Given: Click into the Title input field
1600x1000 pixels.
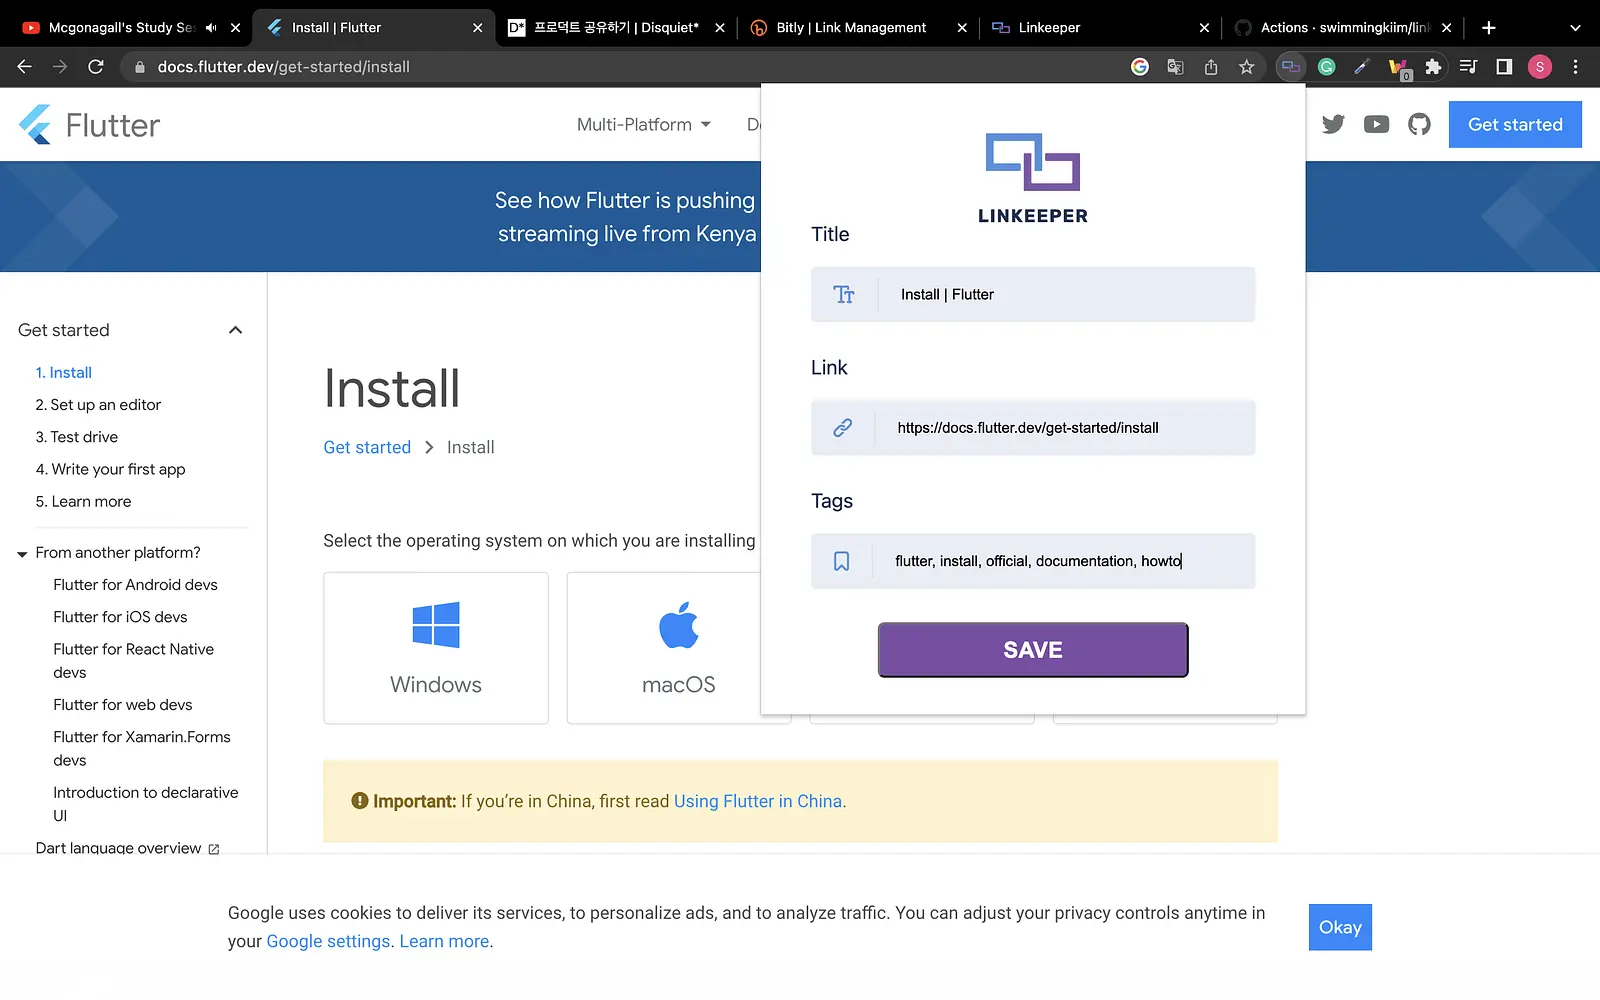Looking at the screenshot, I should (1033, 294).
